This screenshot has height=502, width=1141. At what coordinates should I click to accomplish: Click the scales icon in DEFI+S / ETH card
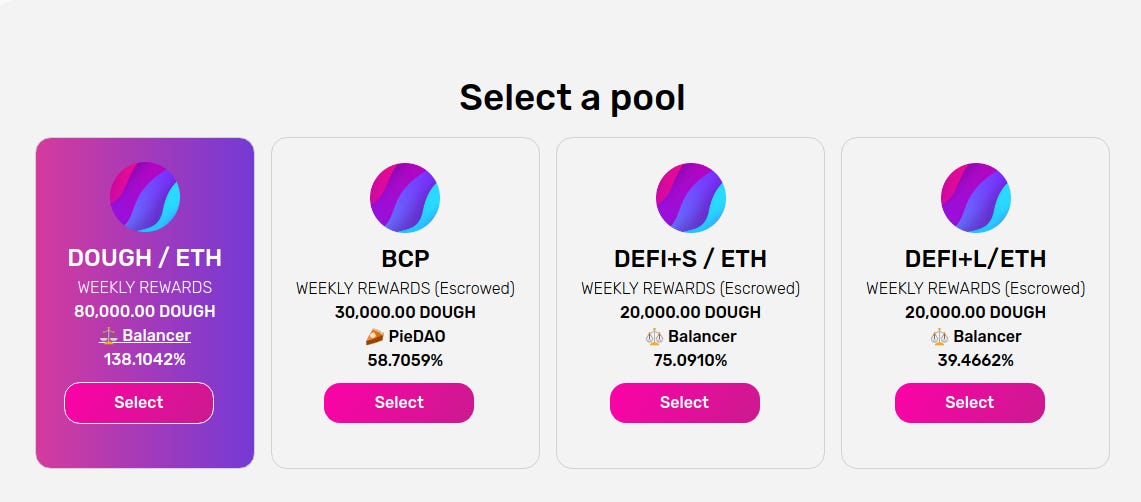coord(654,337)
